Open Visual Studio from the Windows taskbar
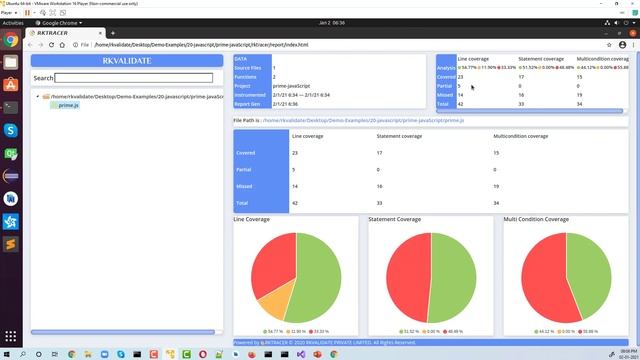Image resolution: width=640 pixels, height=360 pixels. pos(301,354)
